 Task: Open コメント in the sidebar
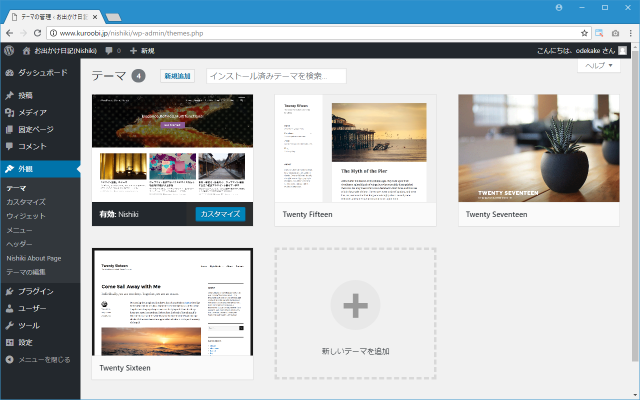[x=40, y=146]
